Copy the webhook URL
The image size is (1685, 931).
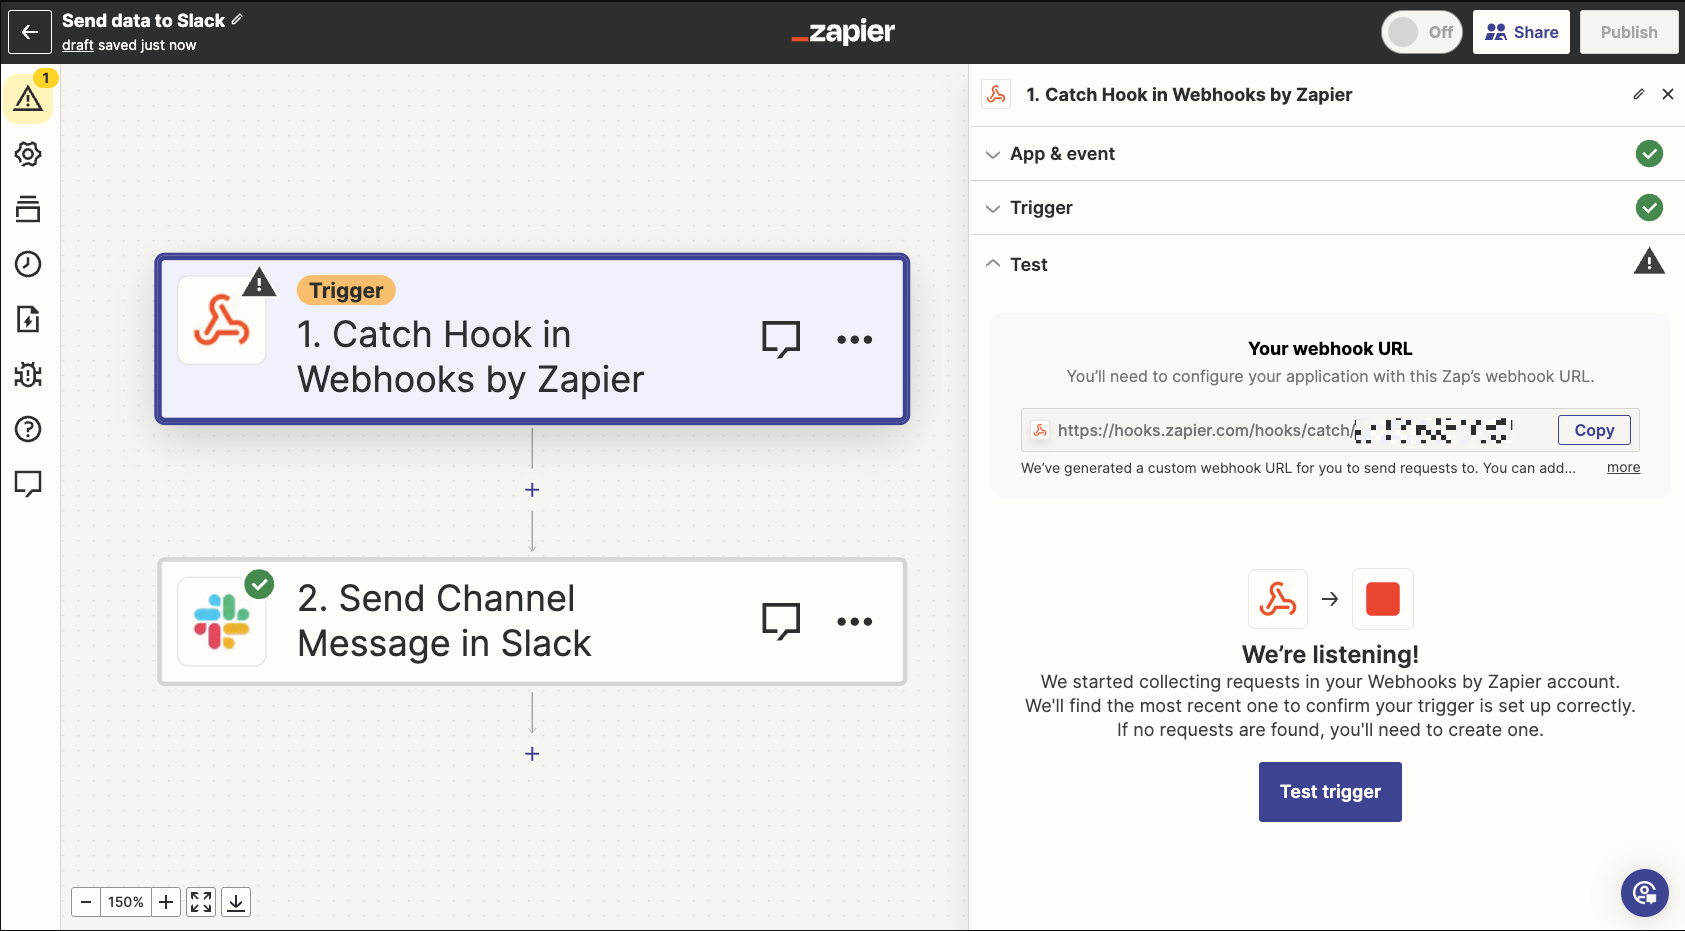click(x=1593, y=430)
